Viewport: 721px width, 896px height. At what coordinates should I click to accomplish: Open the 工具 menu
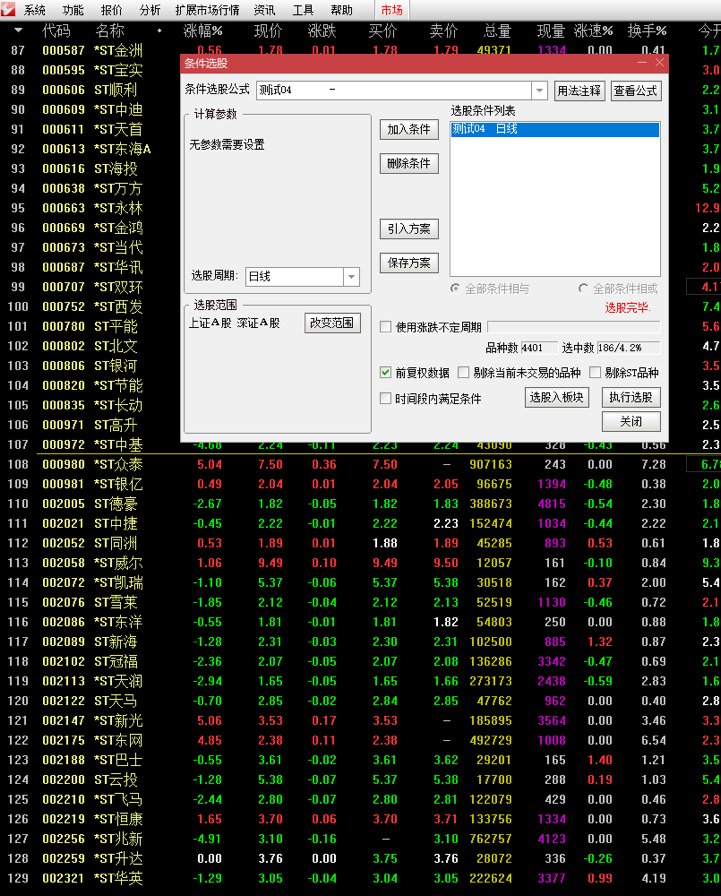pos(303,10)
